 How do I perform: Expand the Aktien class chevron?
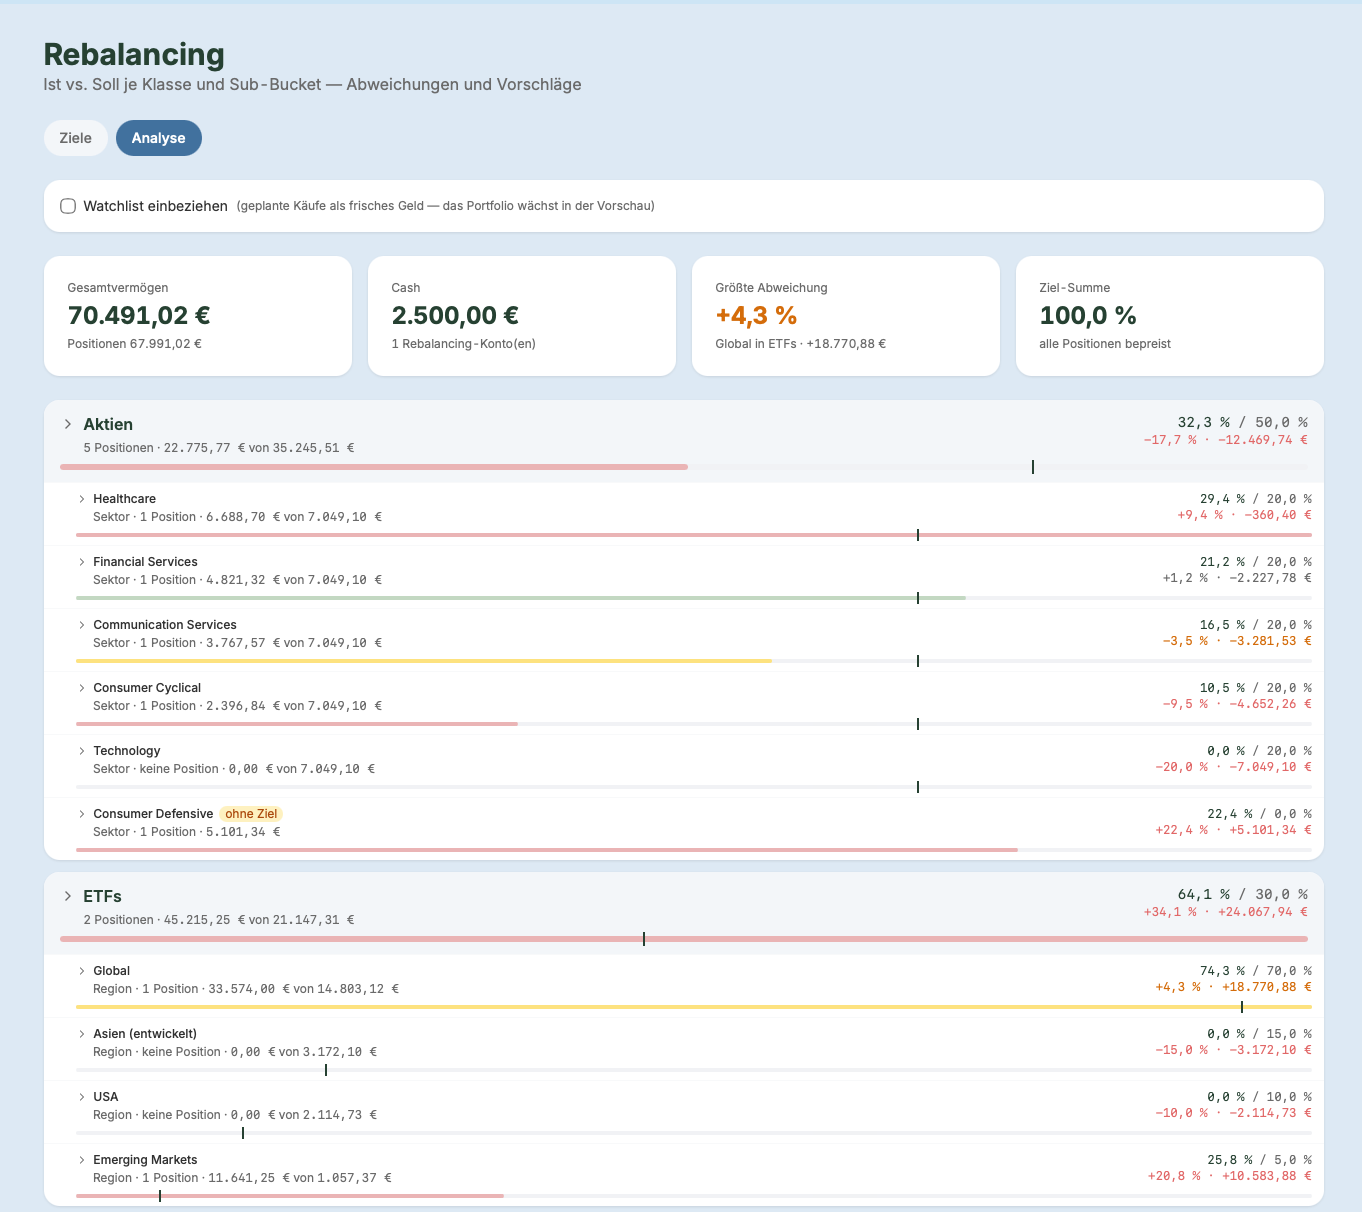(x=68, y=424)
